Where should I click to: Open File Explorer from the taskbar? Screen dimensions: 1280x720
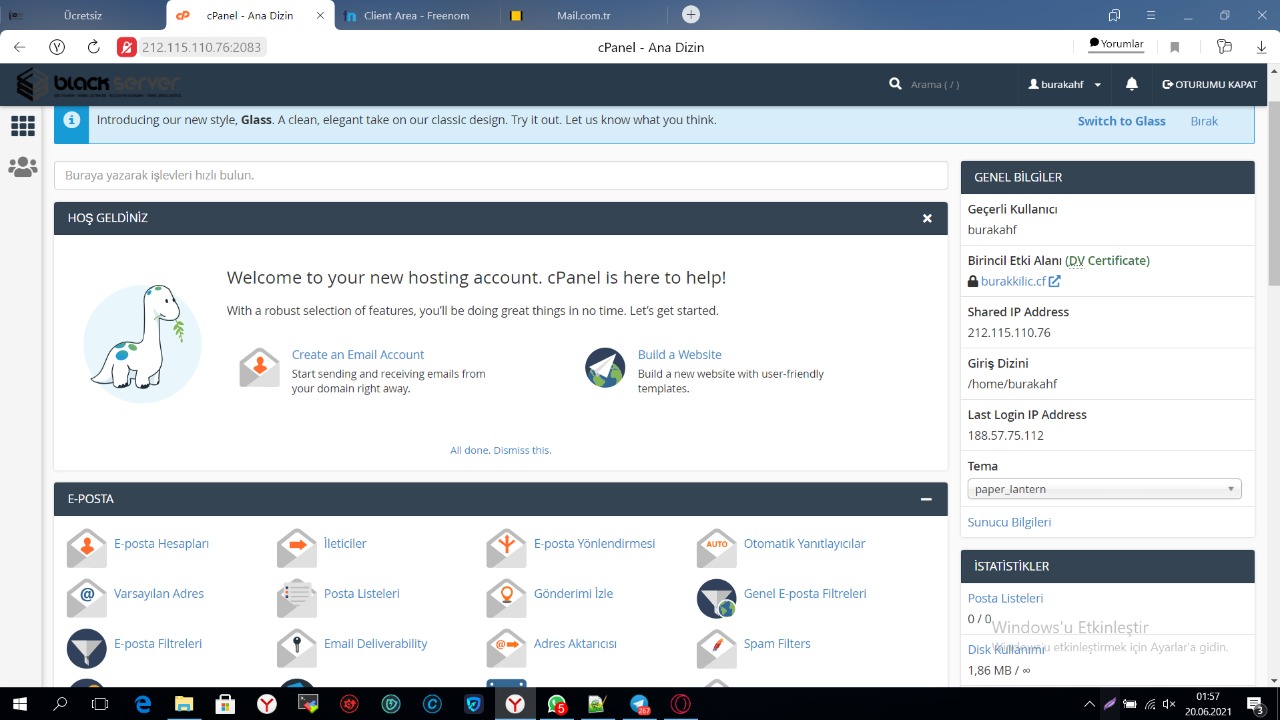pyautogui.click(x=183, y=704)
